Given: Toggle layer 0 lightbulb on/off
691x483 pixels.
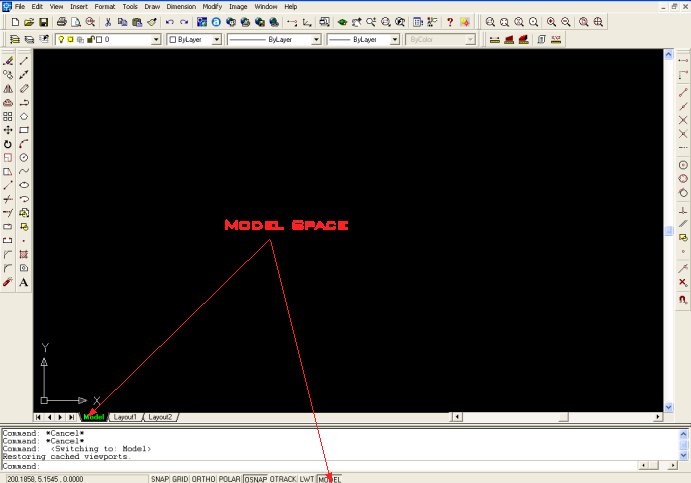Looking at the screenshot, I should coord(61,40).
